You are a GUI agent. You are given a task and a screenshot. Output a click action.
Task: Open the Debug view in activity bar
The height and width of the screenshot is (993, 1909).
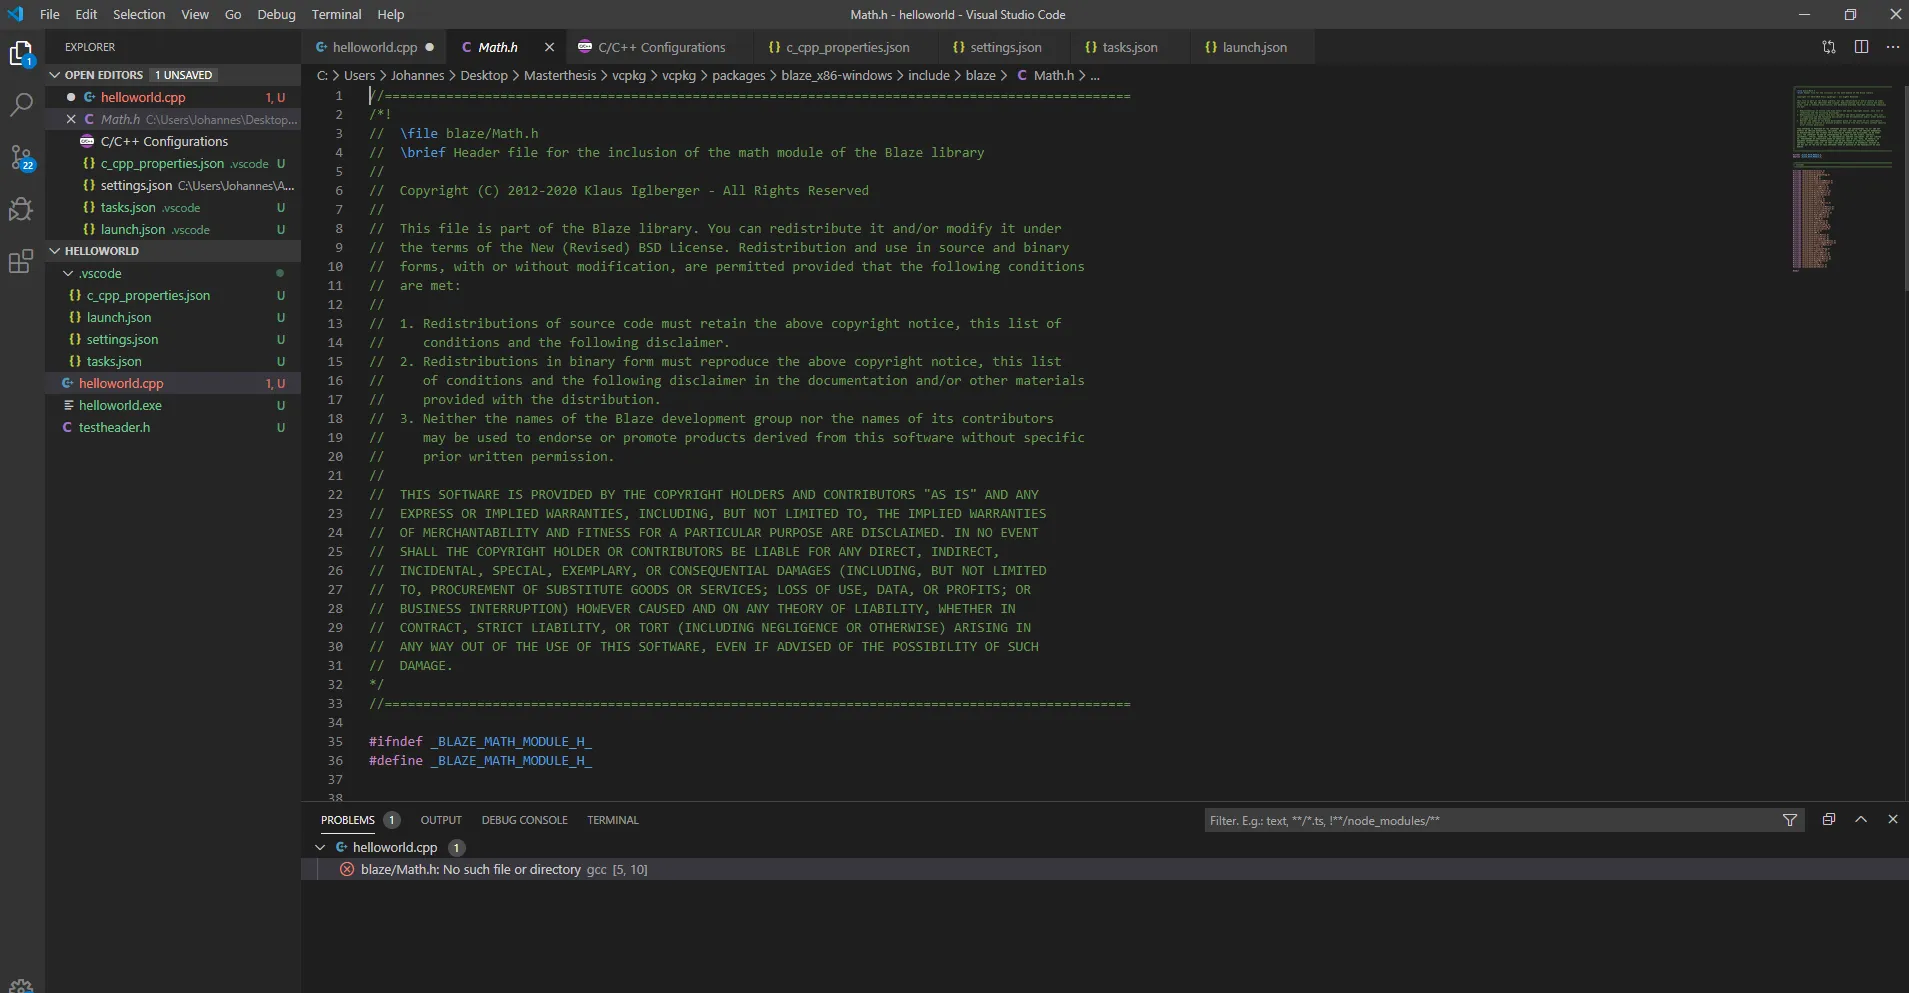pyautogui.click(x=21, y=209)
